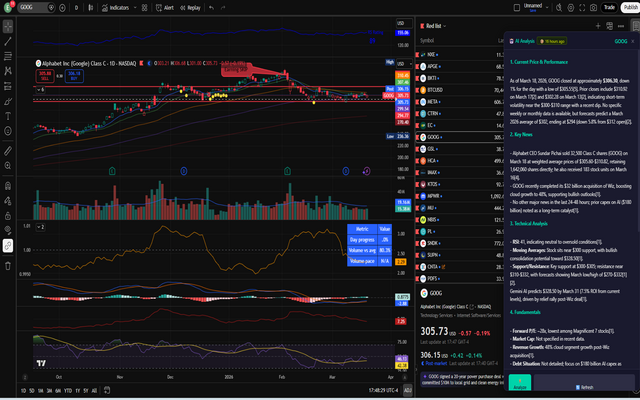
Task: Select the ruler measure tool
Action: point(8,151)
